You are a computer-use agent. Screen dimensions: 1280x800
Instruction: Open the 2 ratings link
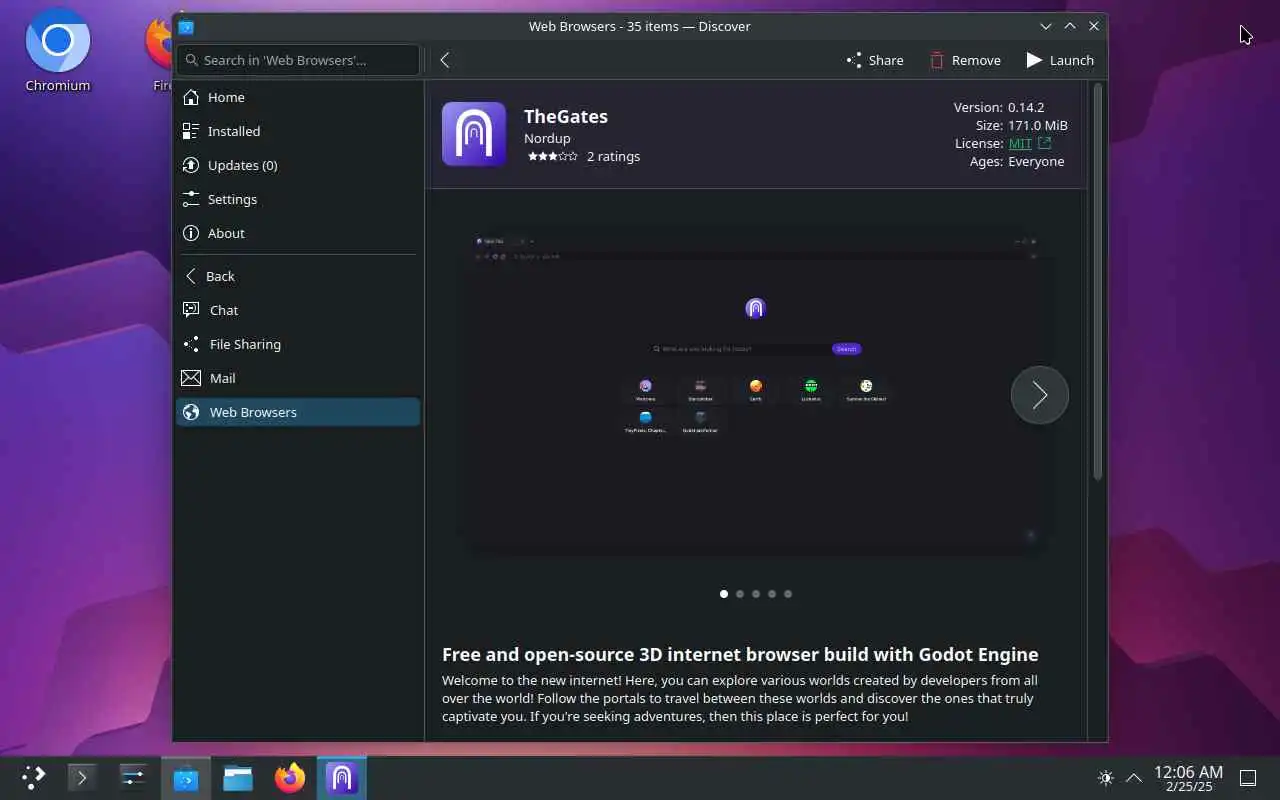[613, 156]
